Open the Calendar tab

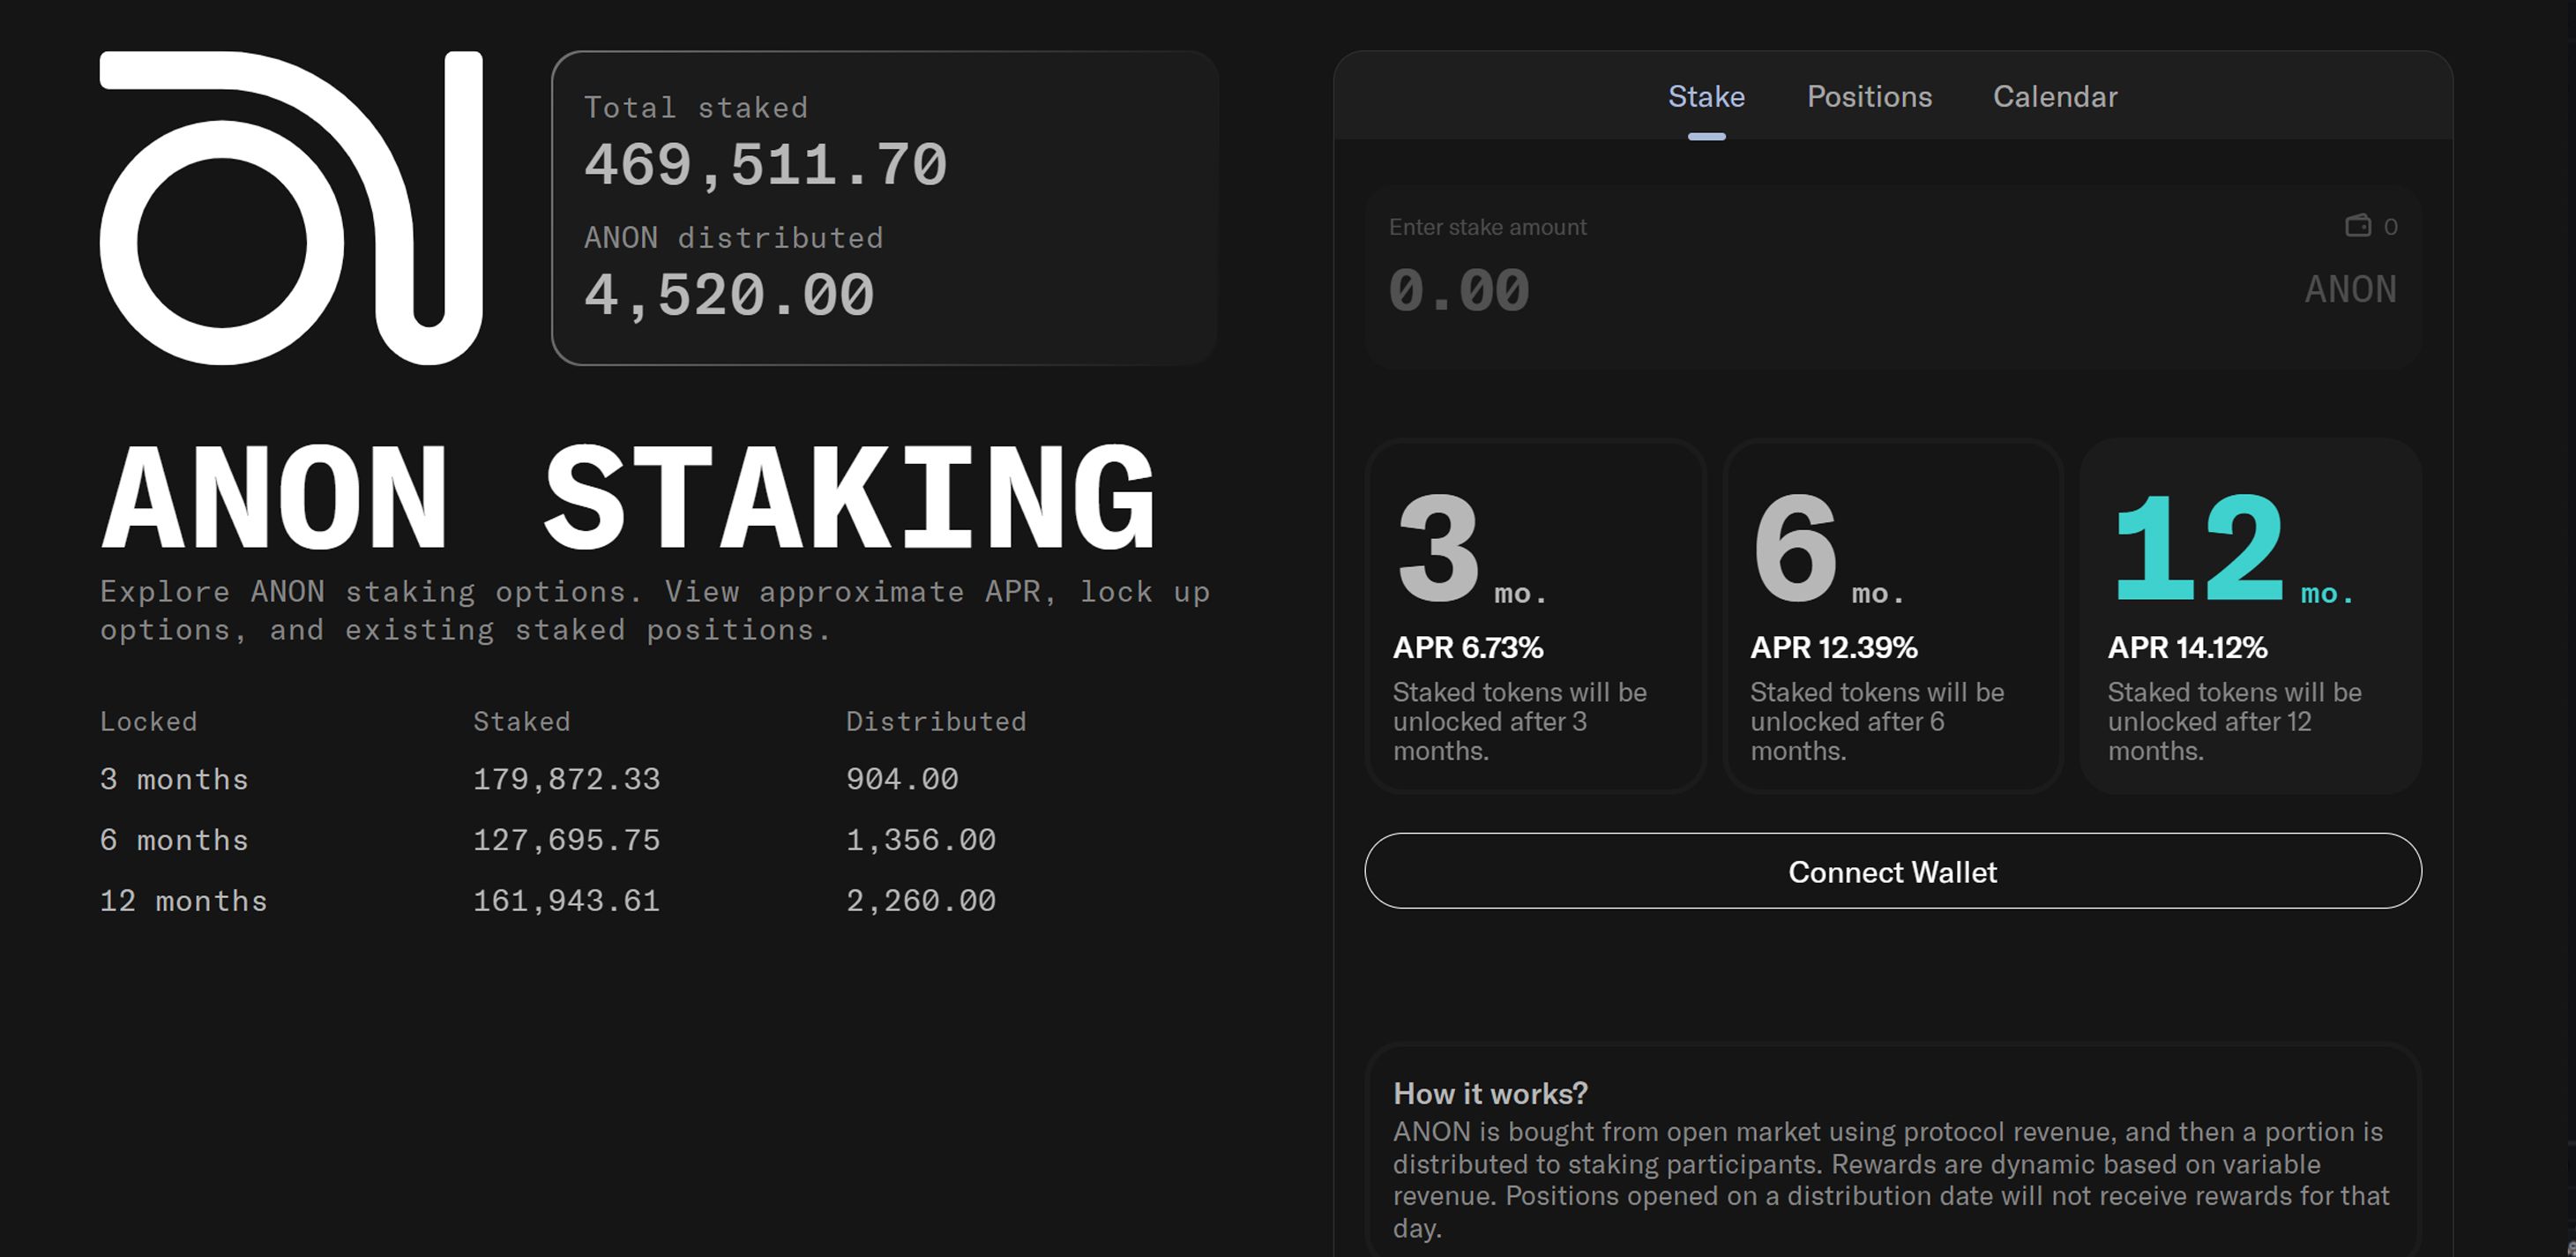2054,97
